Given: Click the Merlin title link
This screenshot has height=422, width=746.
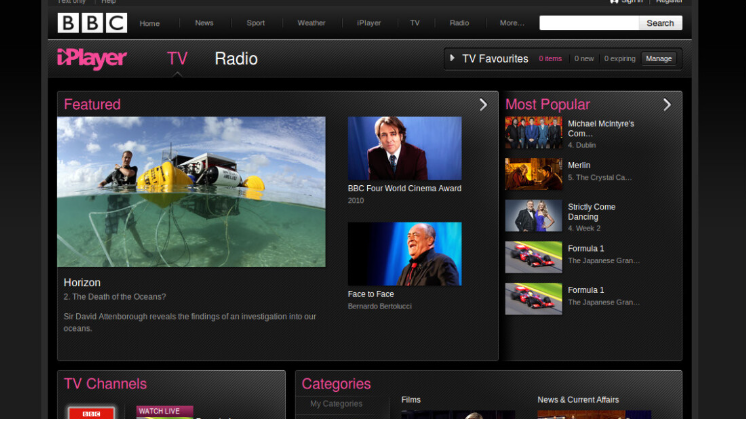Looking at the screenshot, I should 579,165.
